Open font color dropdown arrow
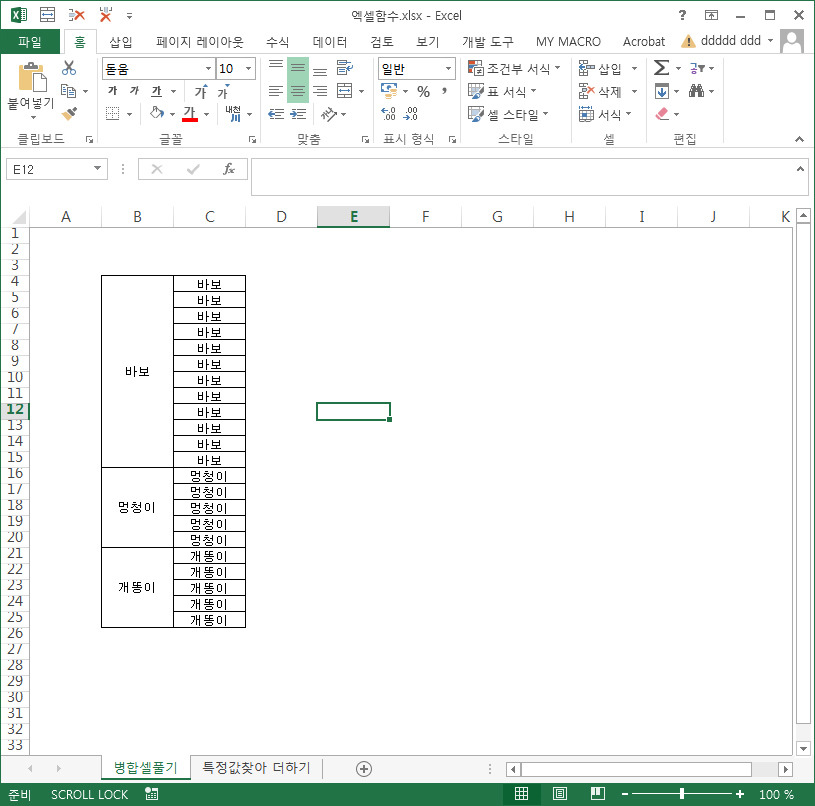The image size is (815, 806). pos(207,114)
